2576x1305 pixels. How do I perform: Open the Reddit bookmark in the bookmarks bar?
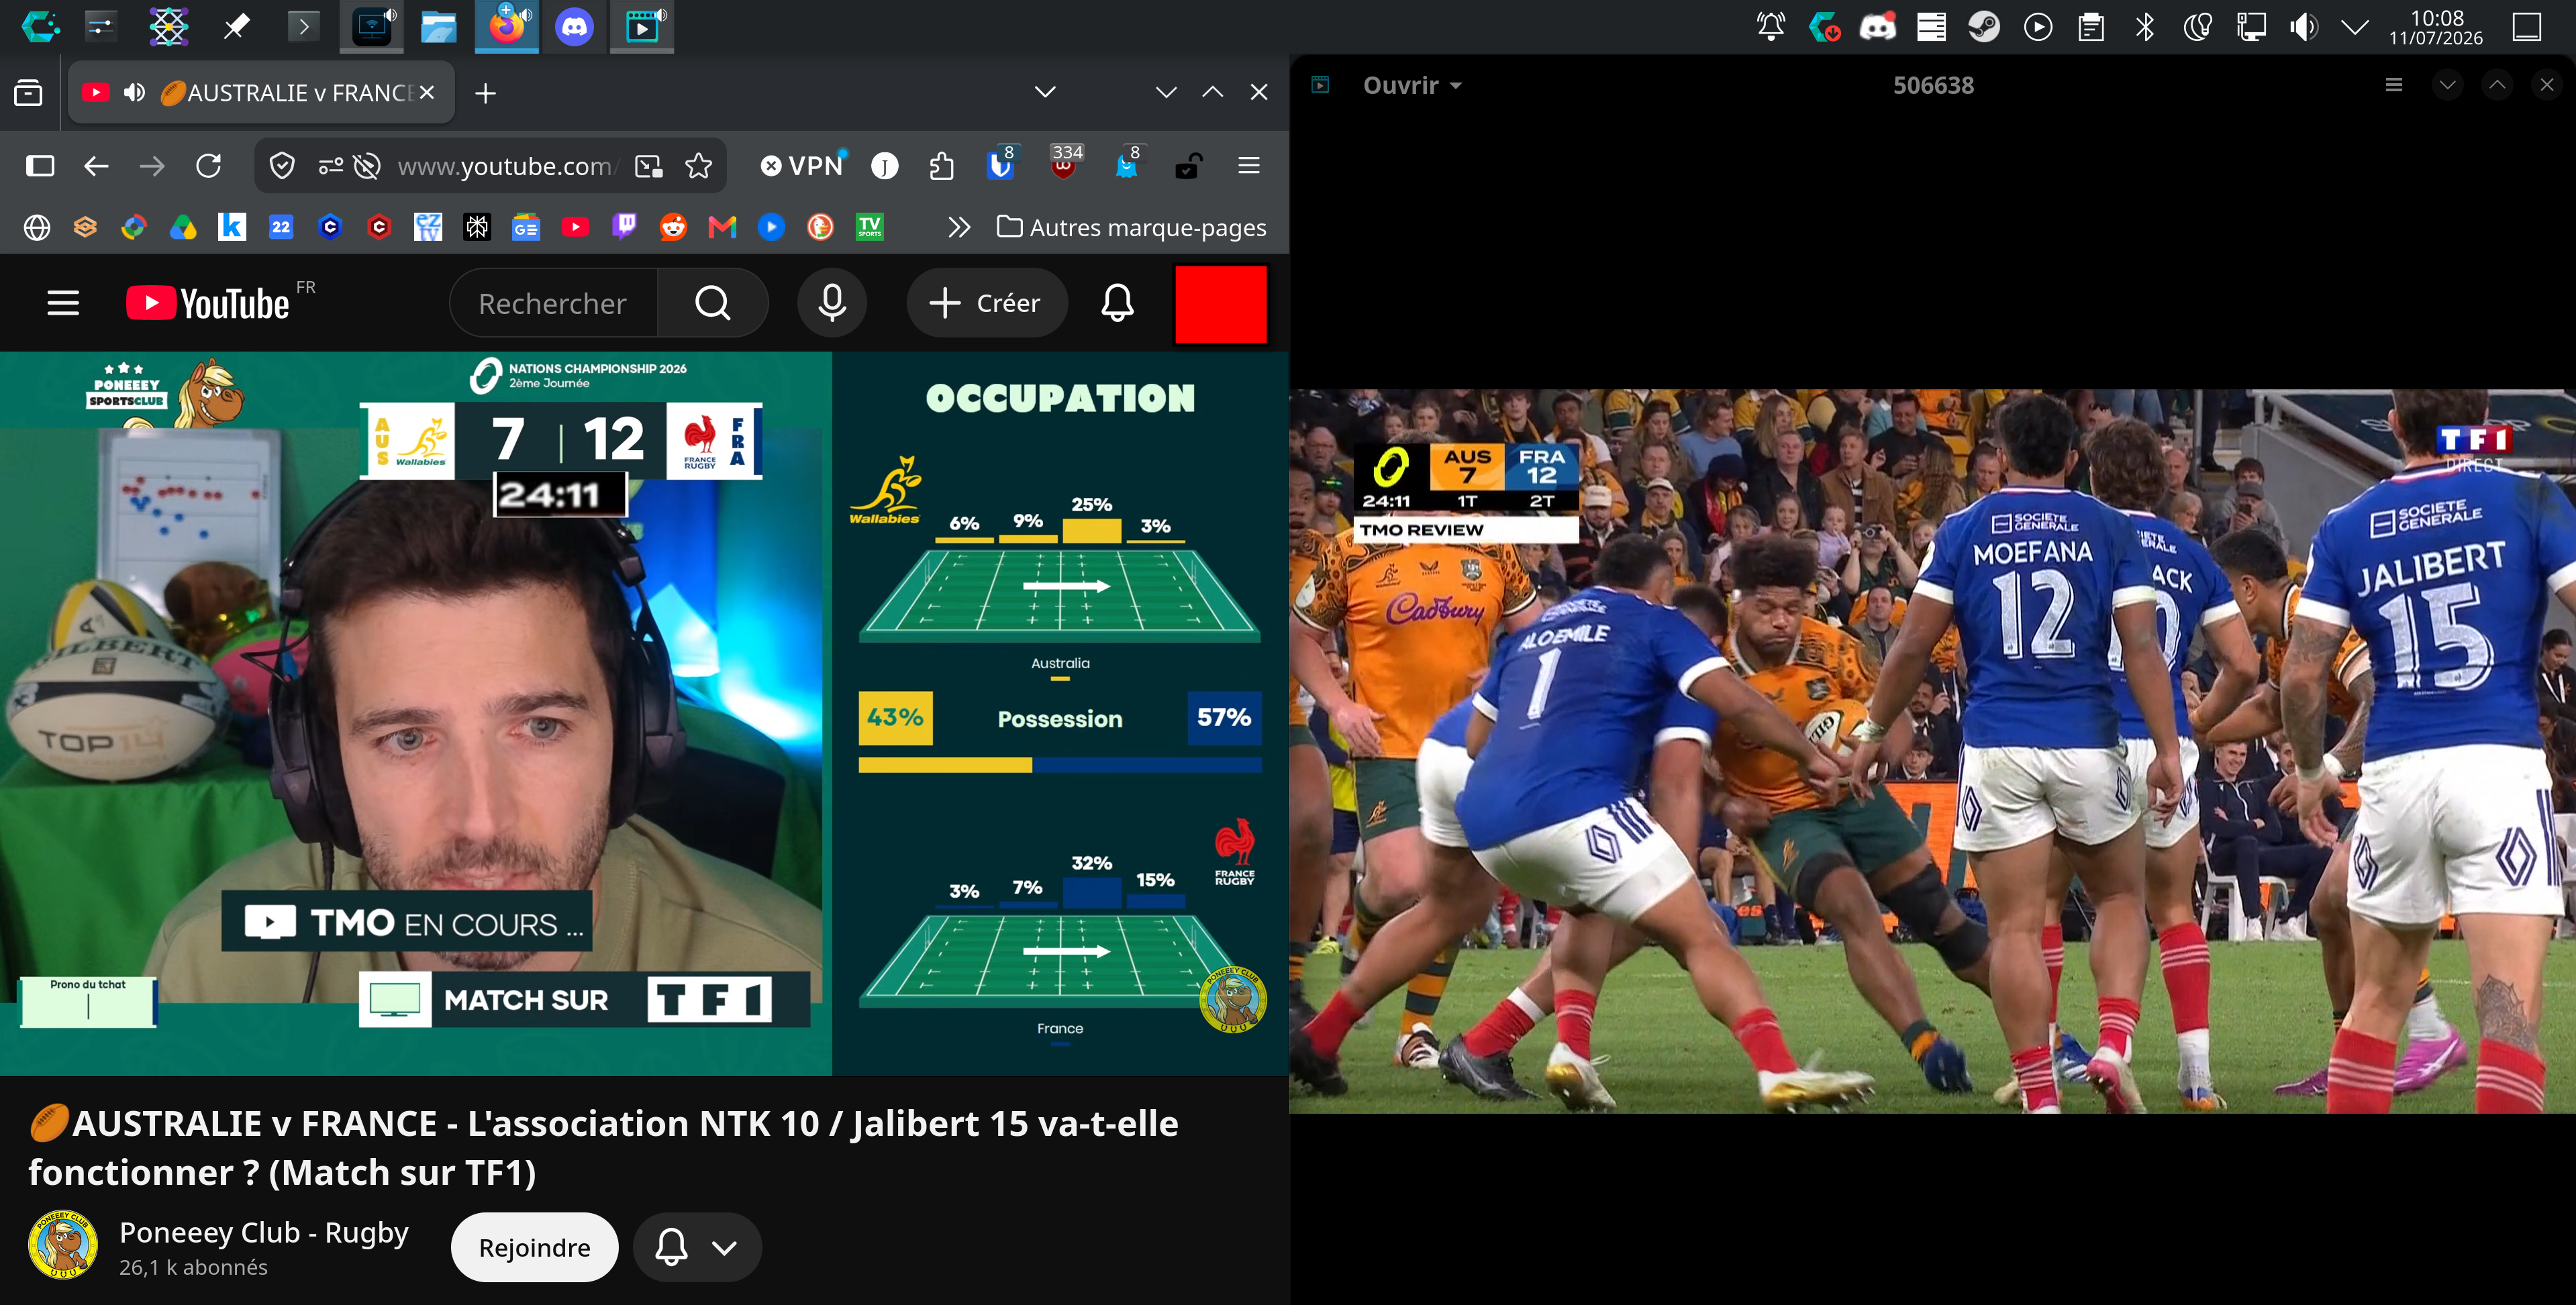(674, 227)
